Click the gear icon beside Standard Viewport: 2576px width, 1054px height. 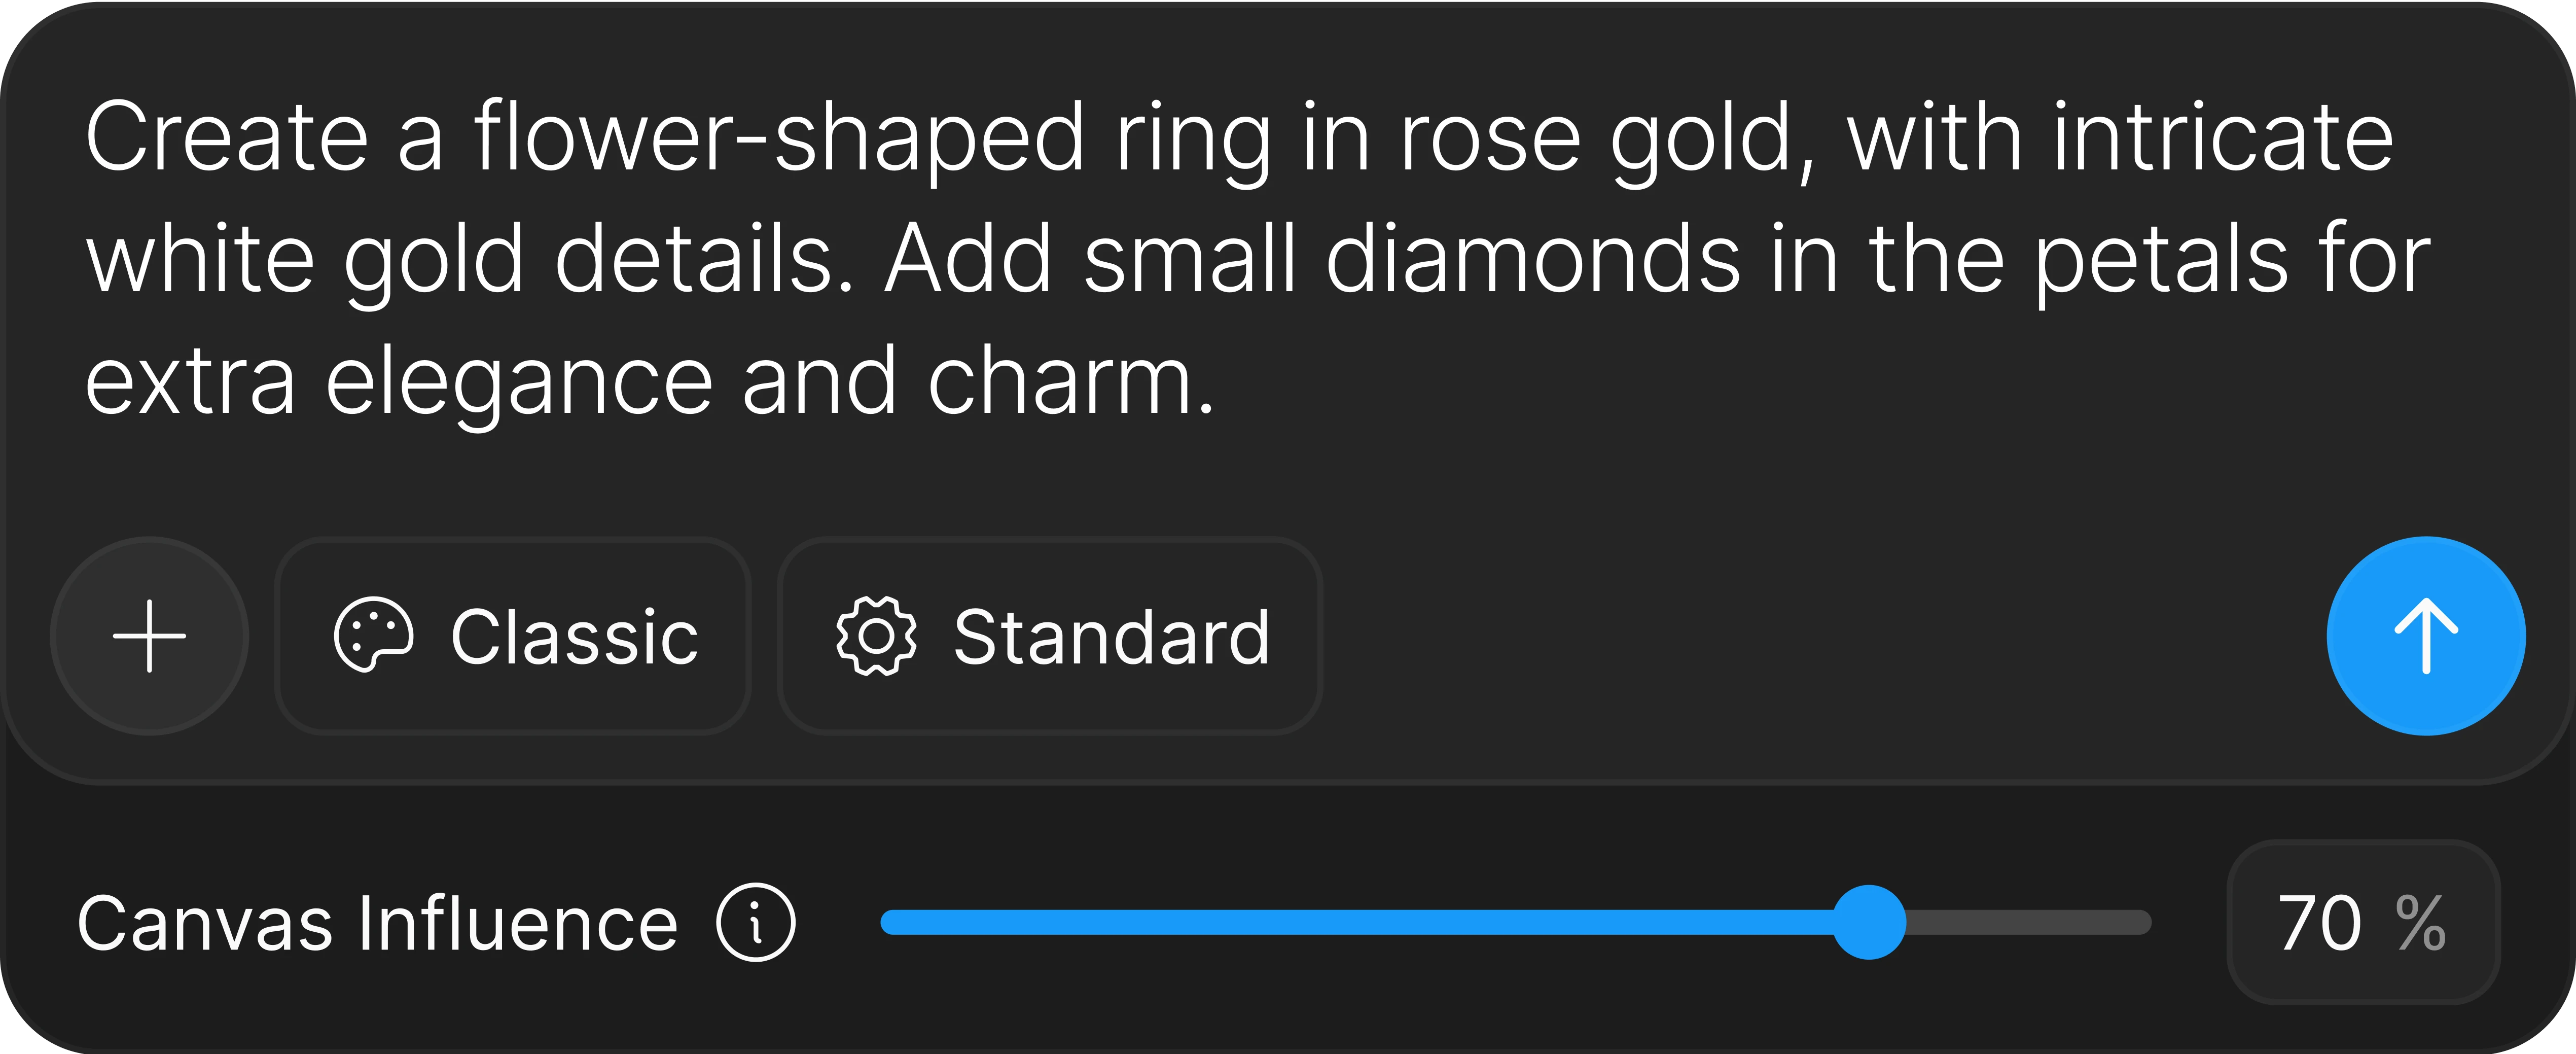tap(875, 636)
